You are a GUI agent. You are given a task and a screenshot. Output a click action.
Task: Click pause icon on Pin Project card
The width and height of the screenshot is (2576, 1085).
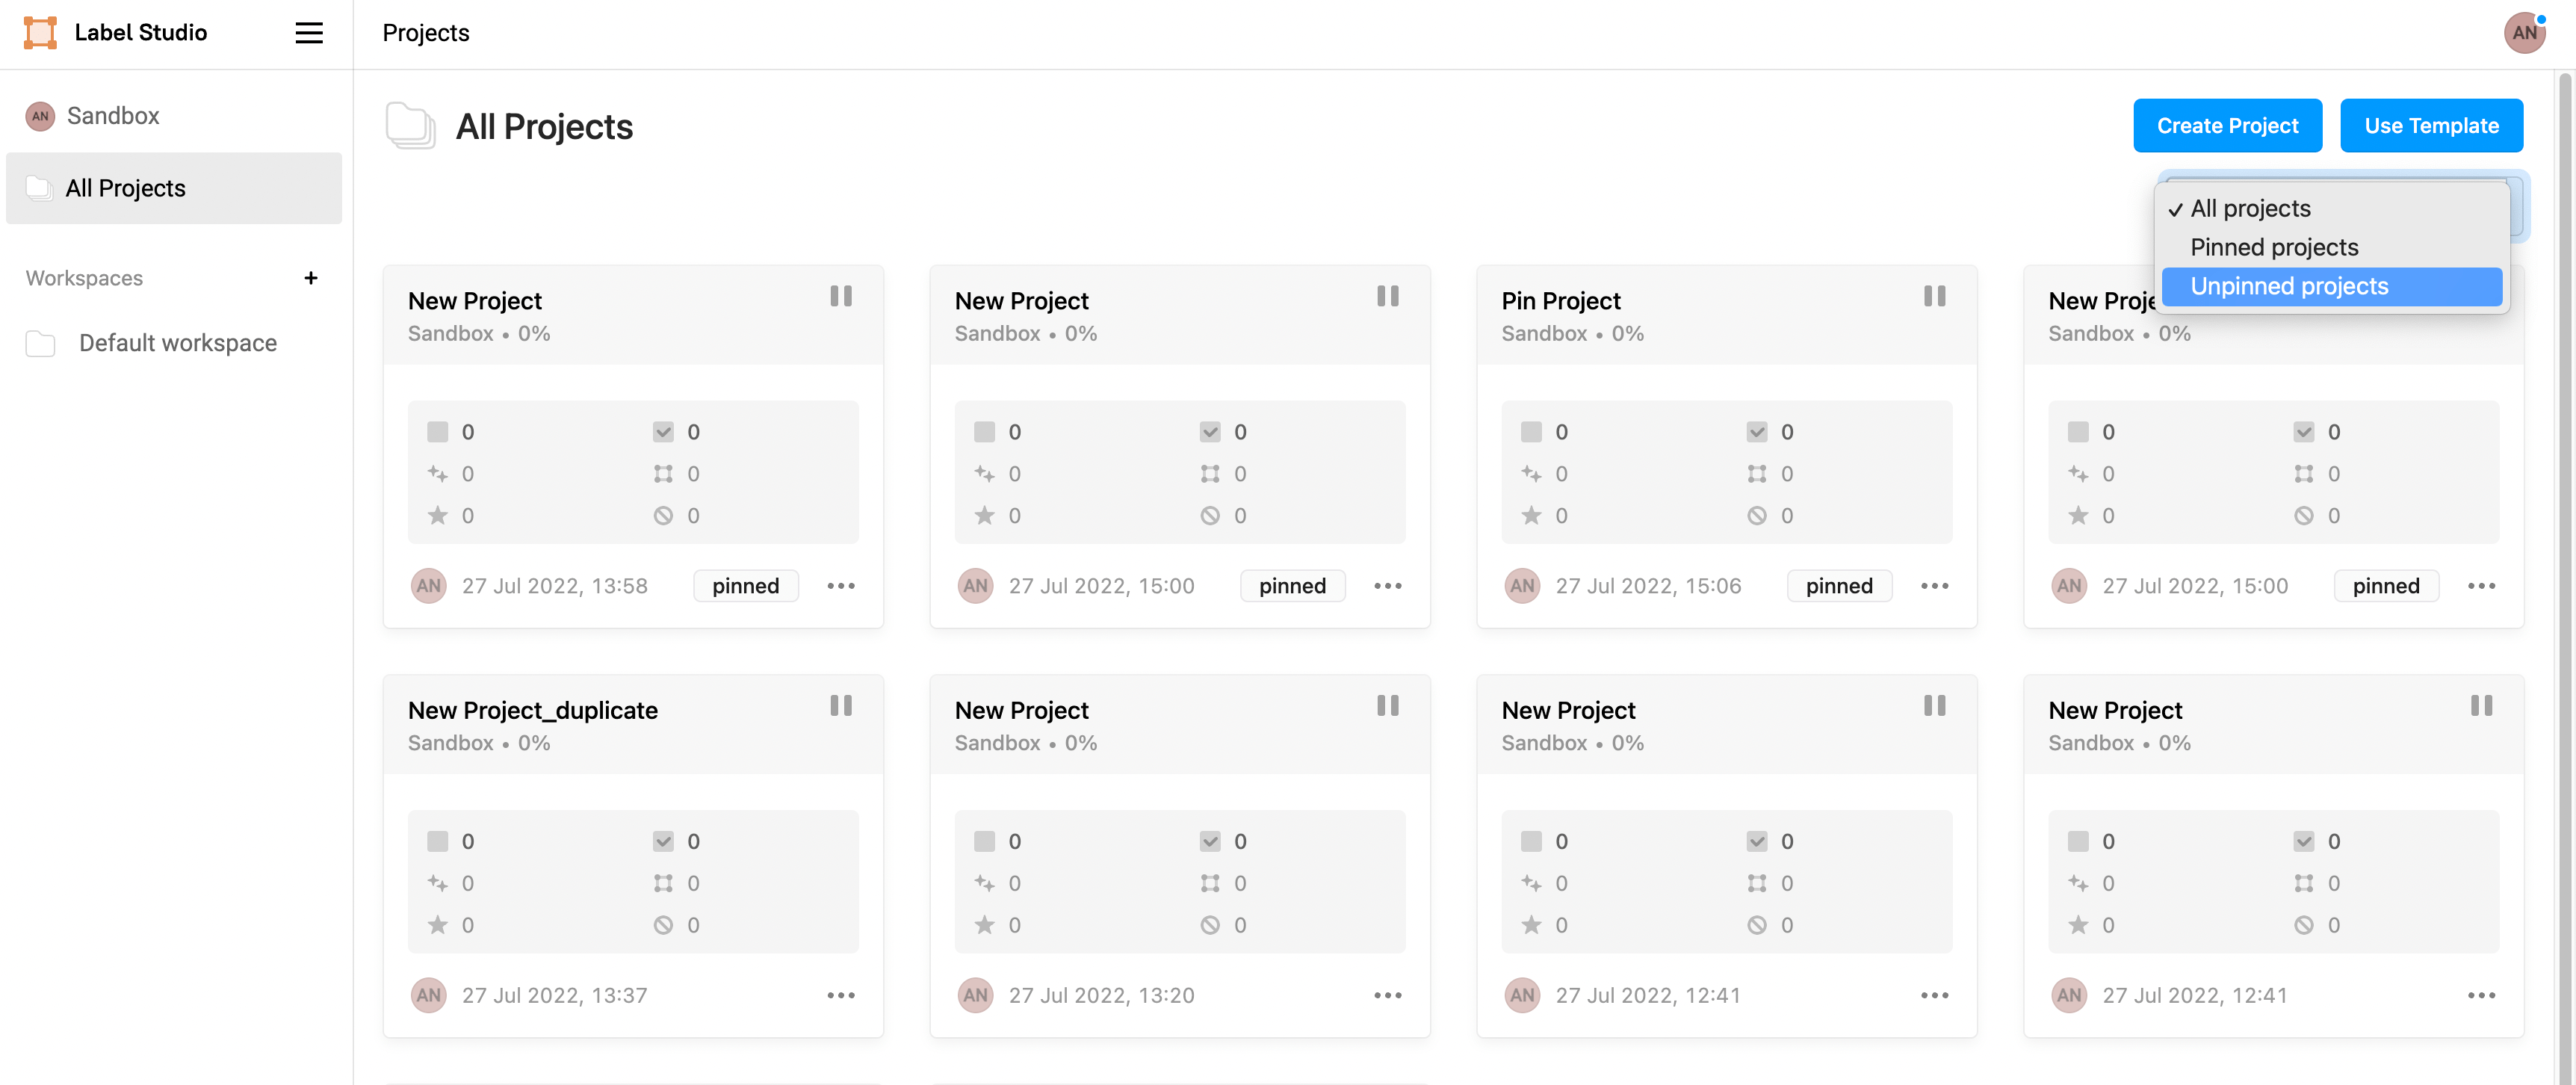1934,296
